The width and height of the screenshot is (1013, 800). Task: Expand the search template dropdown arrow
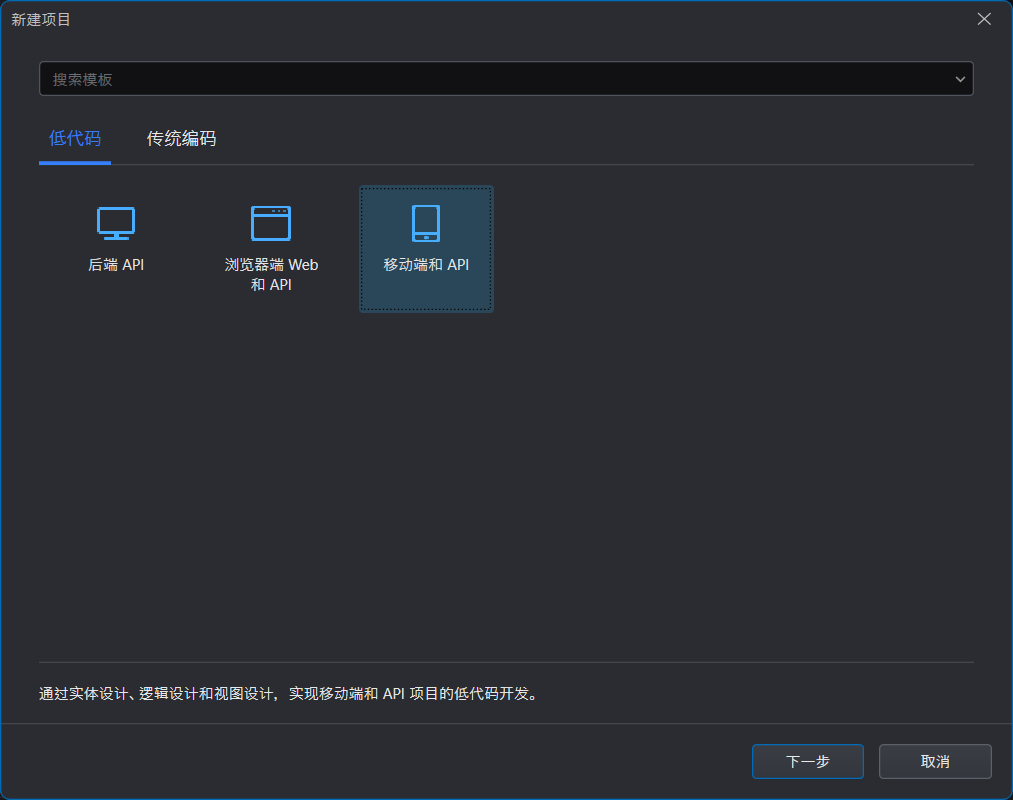(960, 79)
